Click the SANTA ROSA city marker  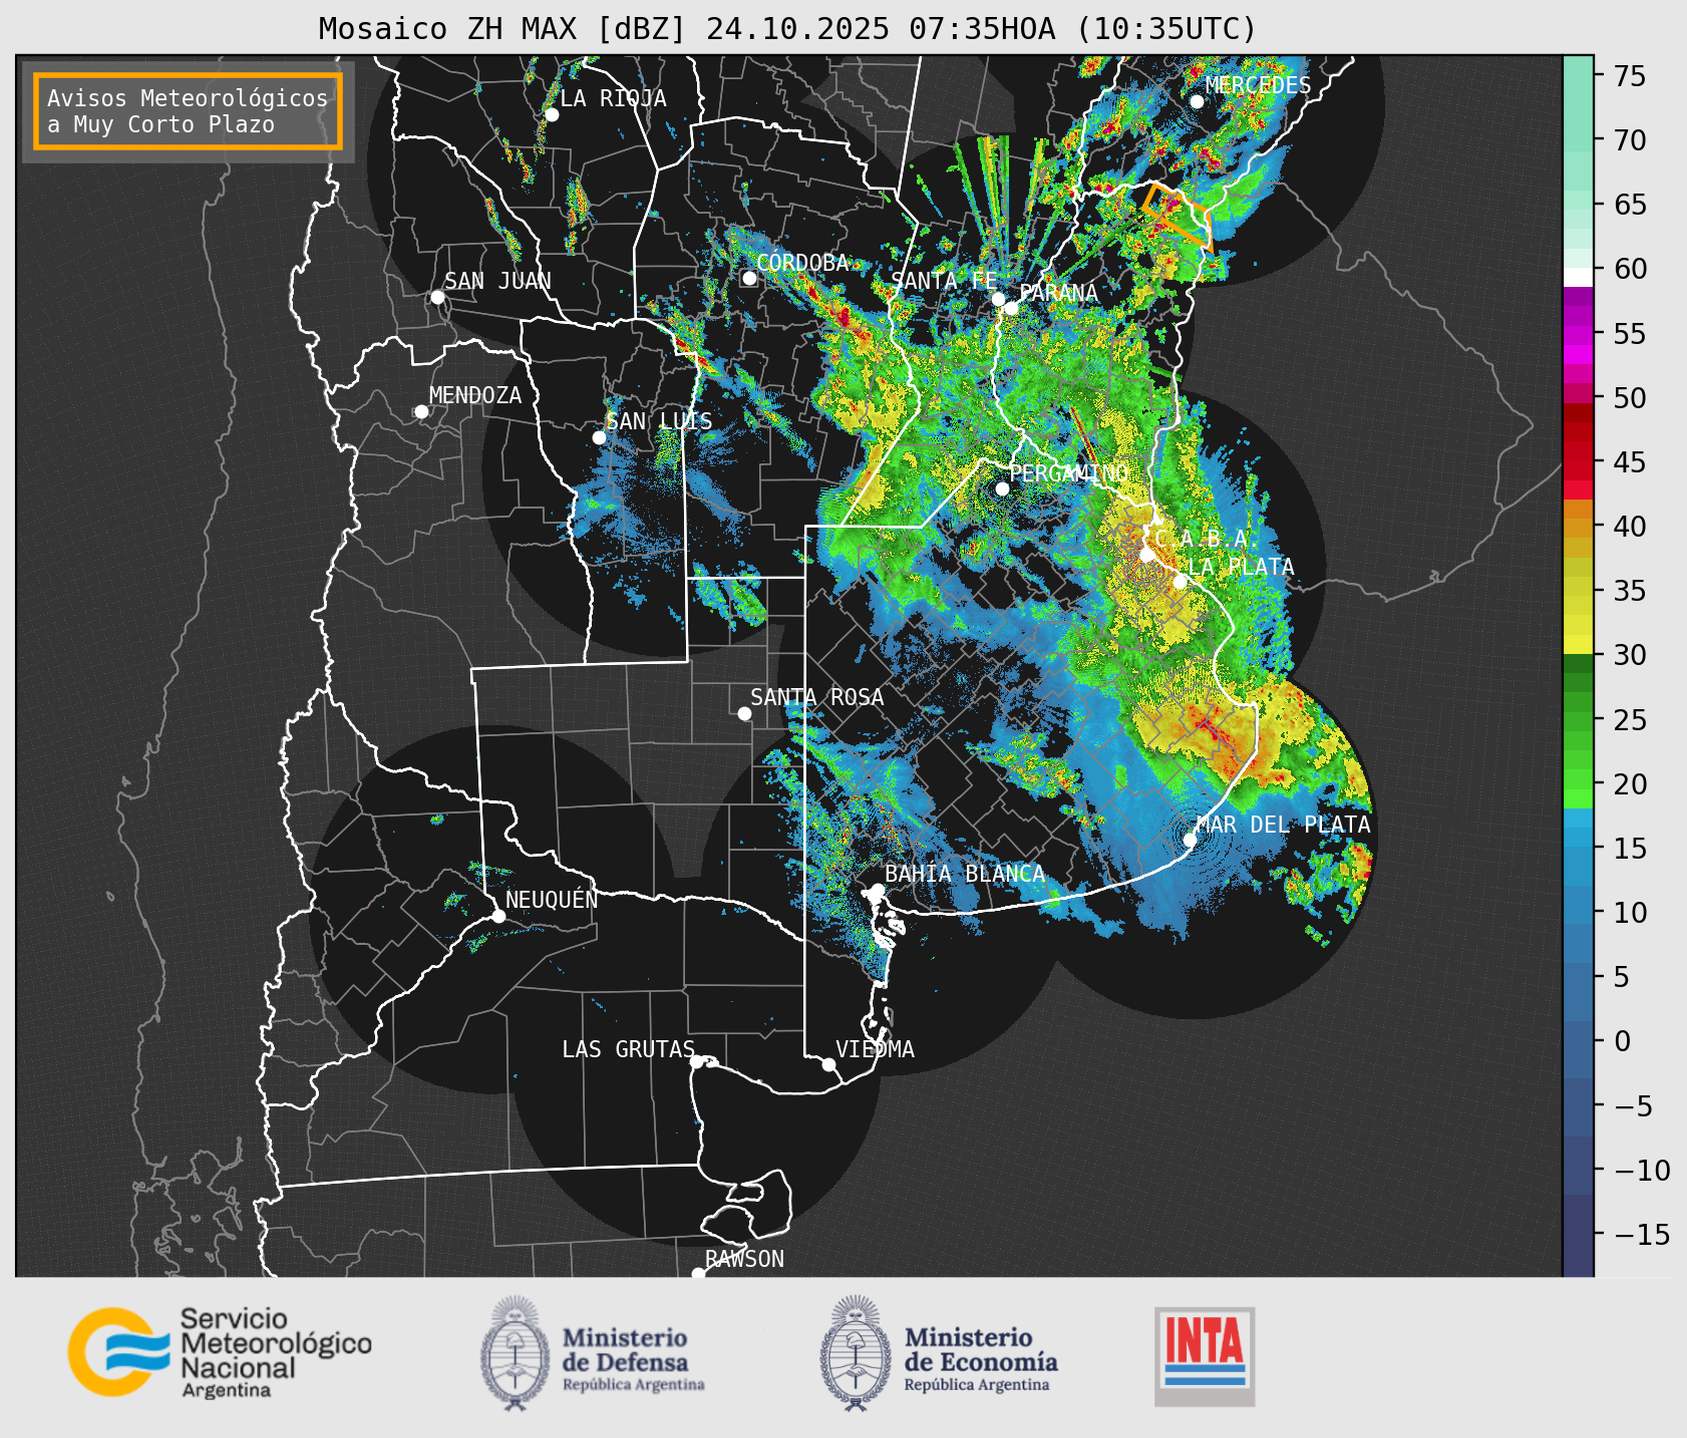coord(744,713)
